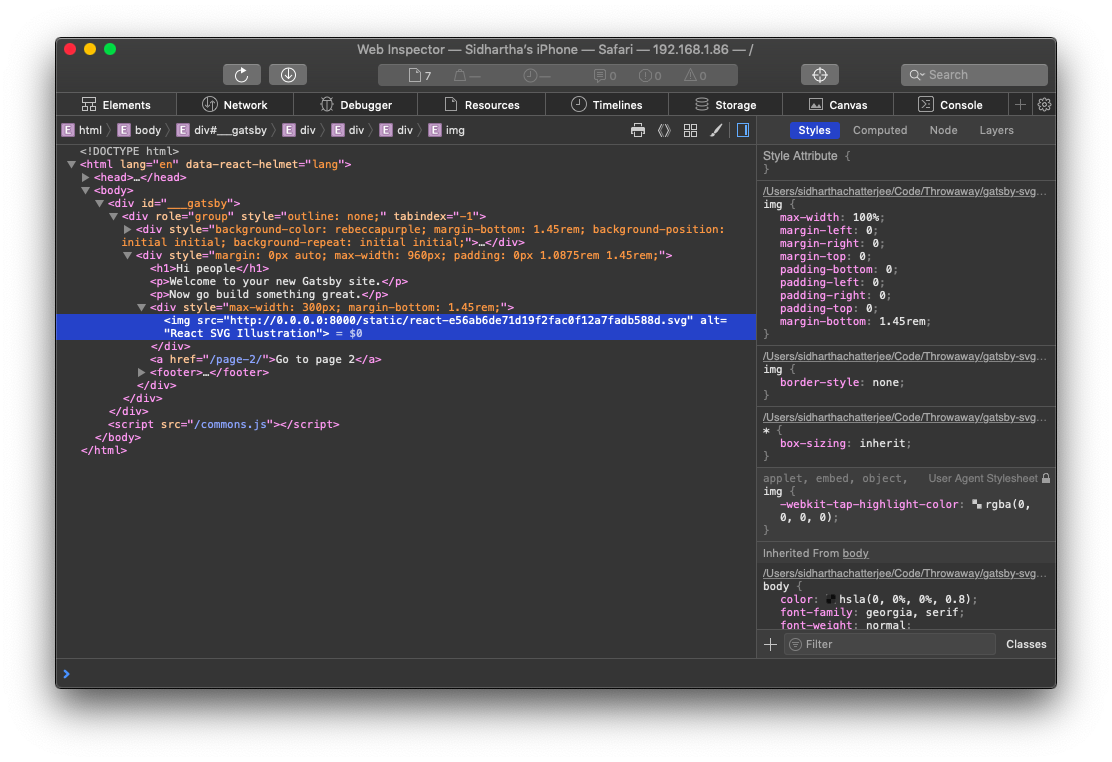The height and width of the screenshot is (762, 1112).
Task: Toggle the paint flashing brush icon
Action: (716, 130)
